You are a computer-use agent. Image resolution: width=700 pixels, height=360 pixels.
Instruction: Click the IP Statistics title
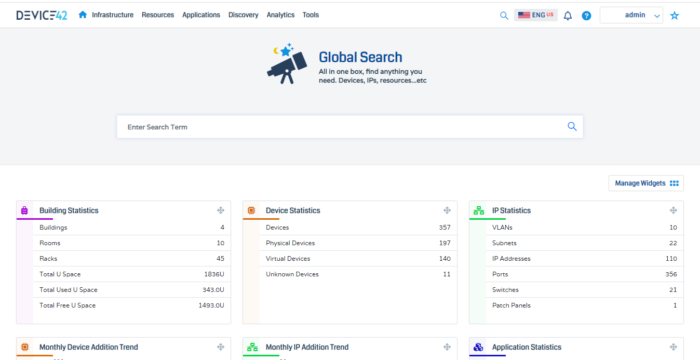(512, 210)
